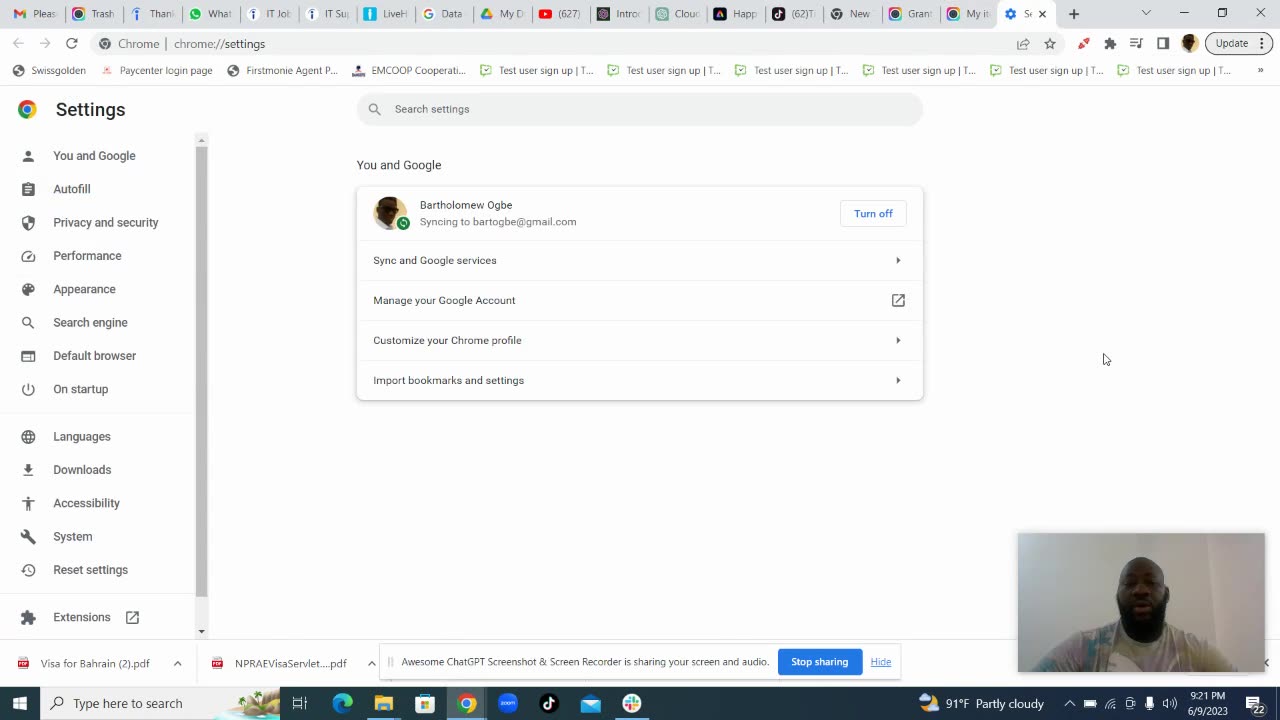
Task: Open the Swissgolden bookmark
Action: point(49,71)
